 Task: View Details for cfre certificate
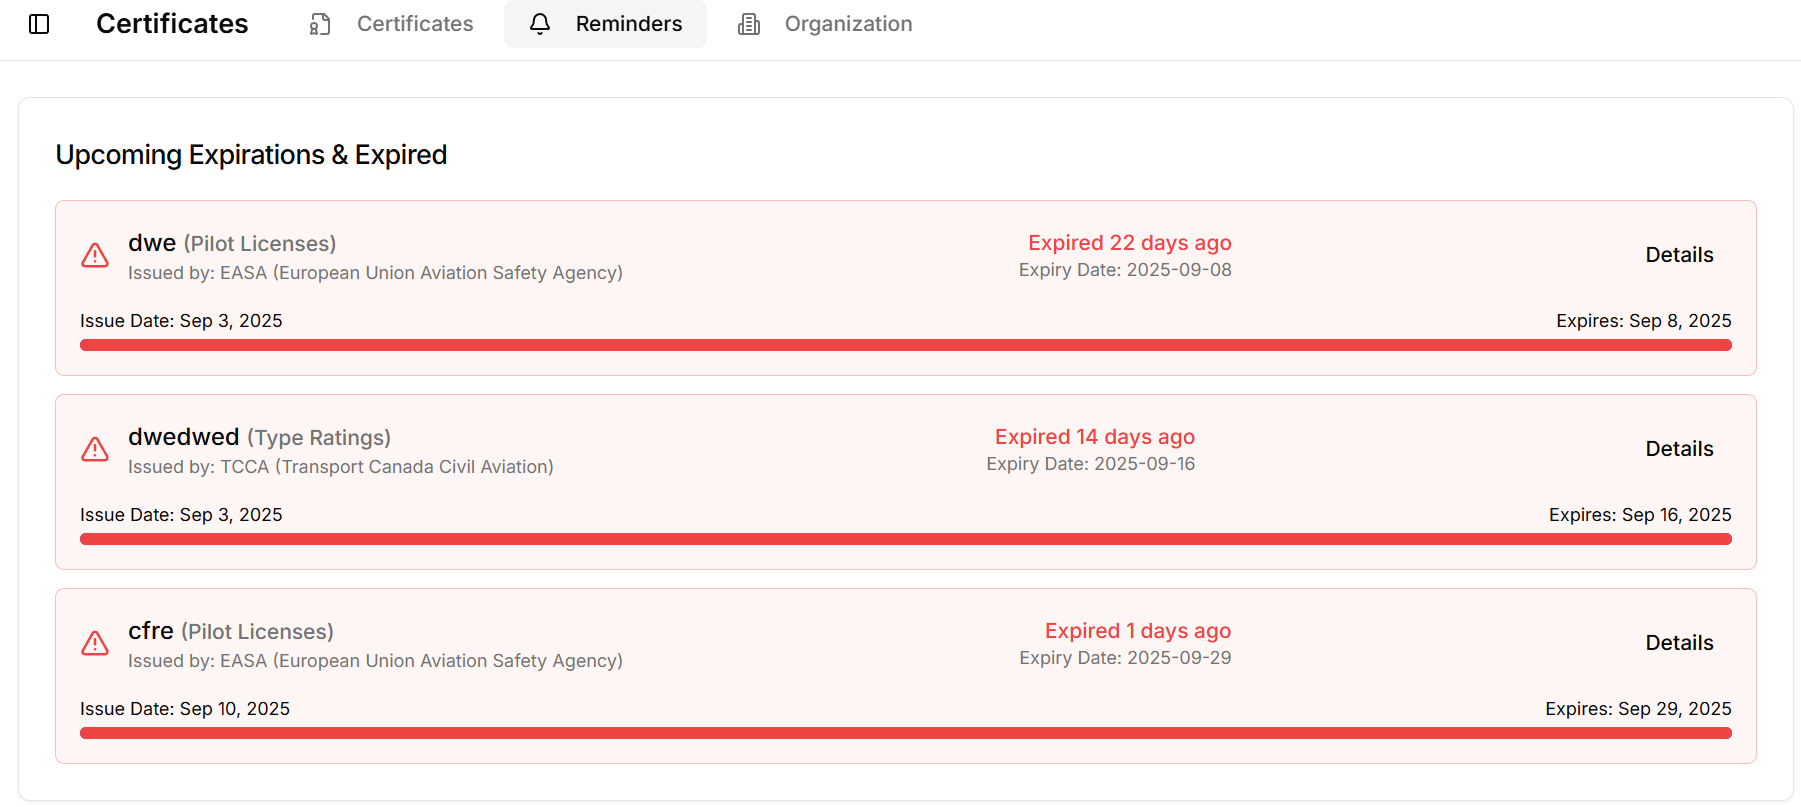pos(1680,643)
